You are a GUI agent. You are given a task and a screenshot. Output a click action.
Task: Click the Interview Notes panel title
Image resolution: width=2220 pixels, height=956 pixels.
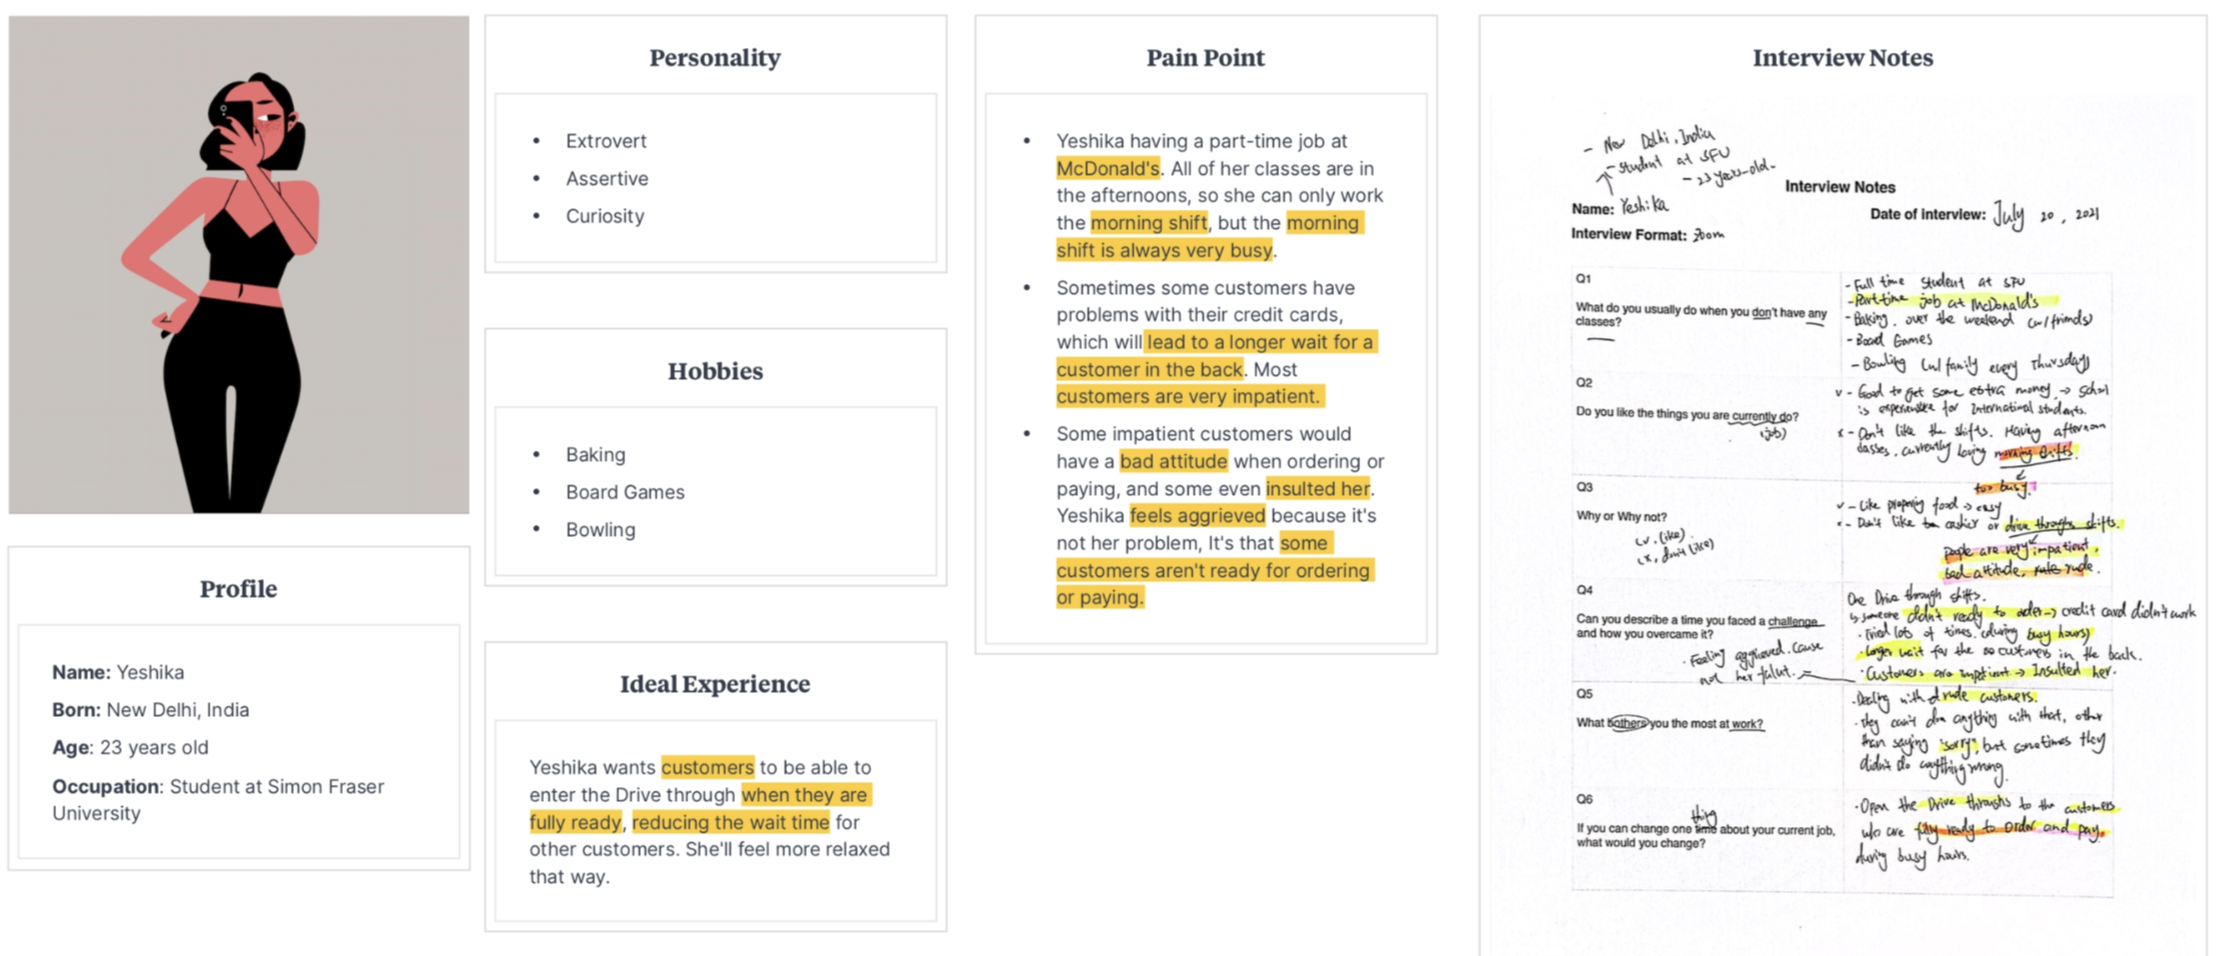(1842, 58)
